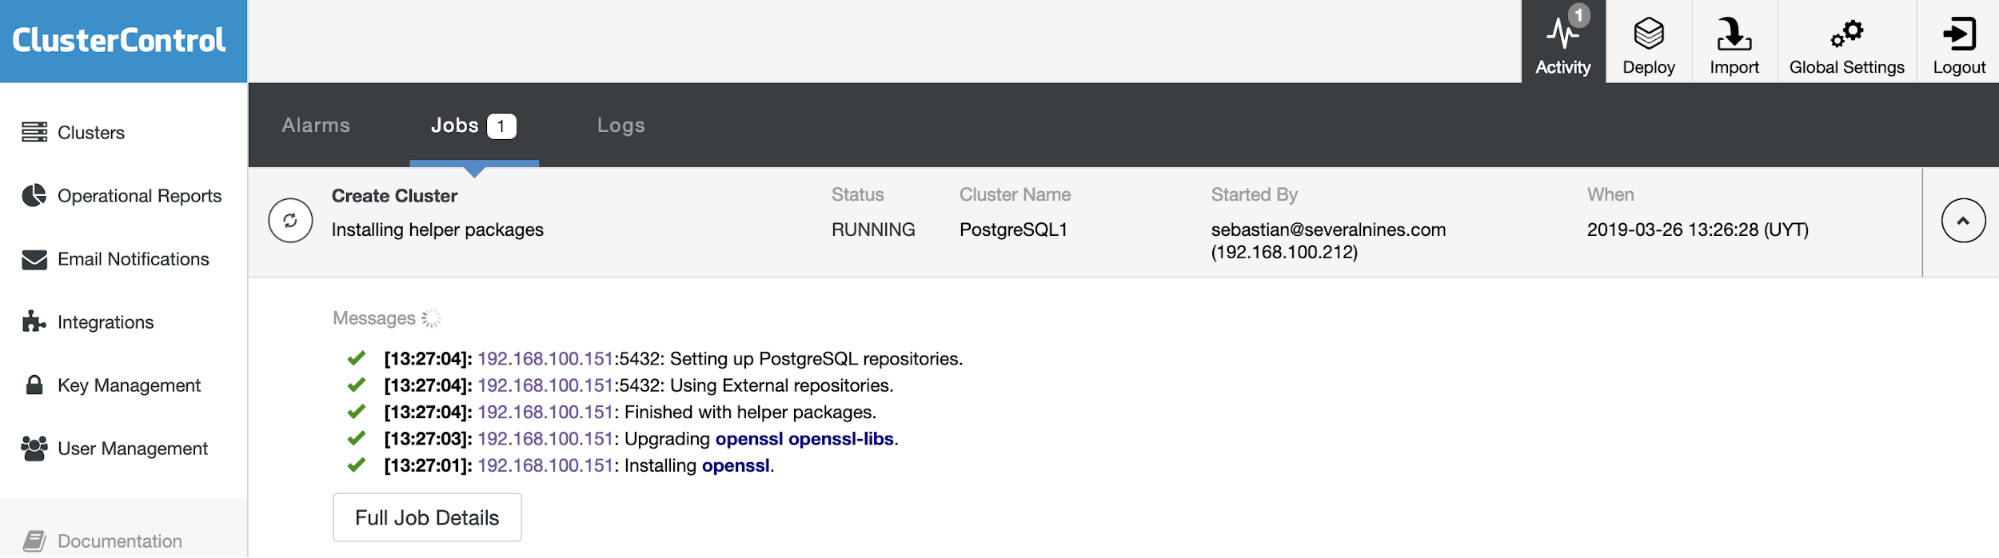Click the 'Create Cluster' job title
1999x558 pixels.
click(395, 196)
